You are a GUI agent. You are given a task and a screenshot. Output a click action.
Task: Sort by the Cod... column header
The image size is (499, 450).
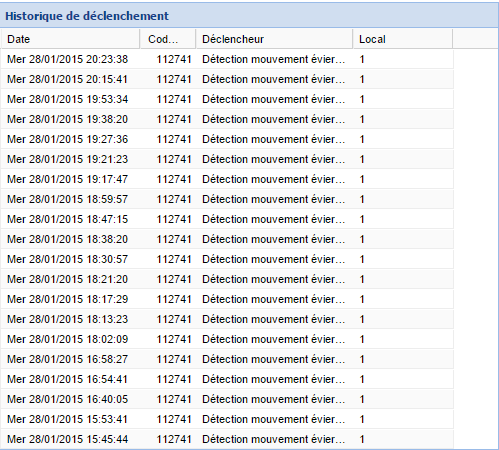pyautogui.click(x=168, y=39)
